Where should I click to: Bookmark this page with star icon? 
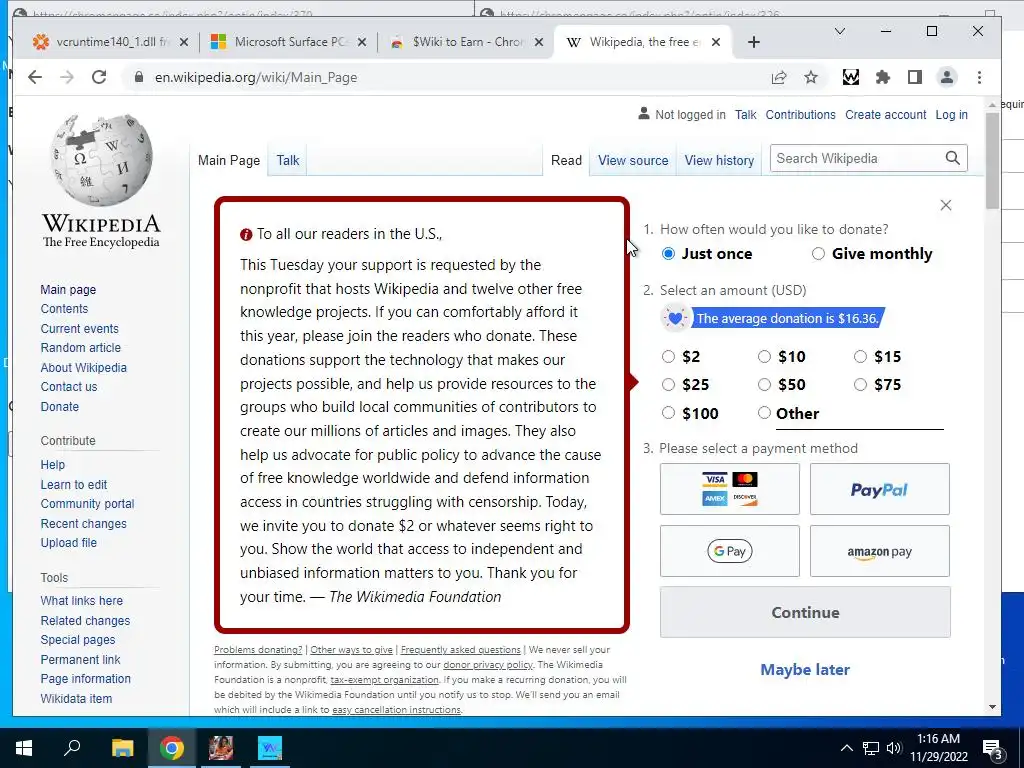point(810,78)
